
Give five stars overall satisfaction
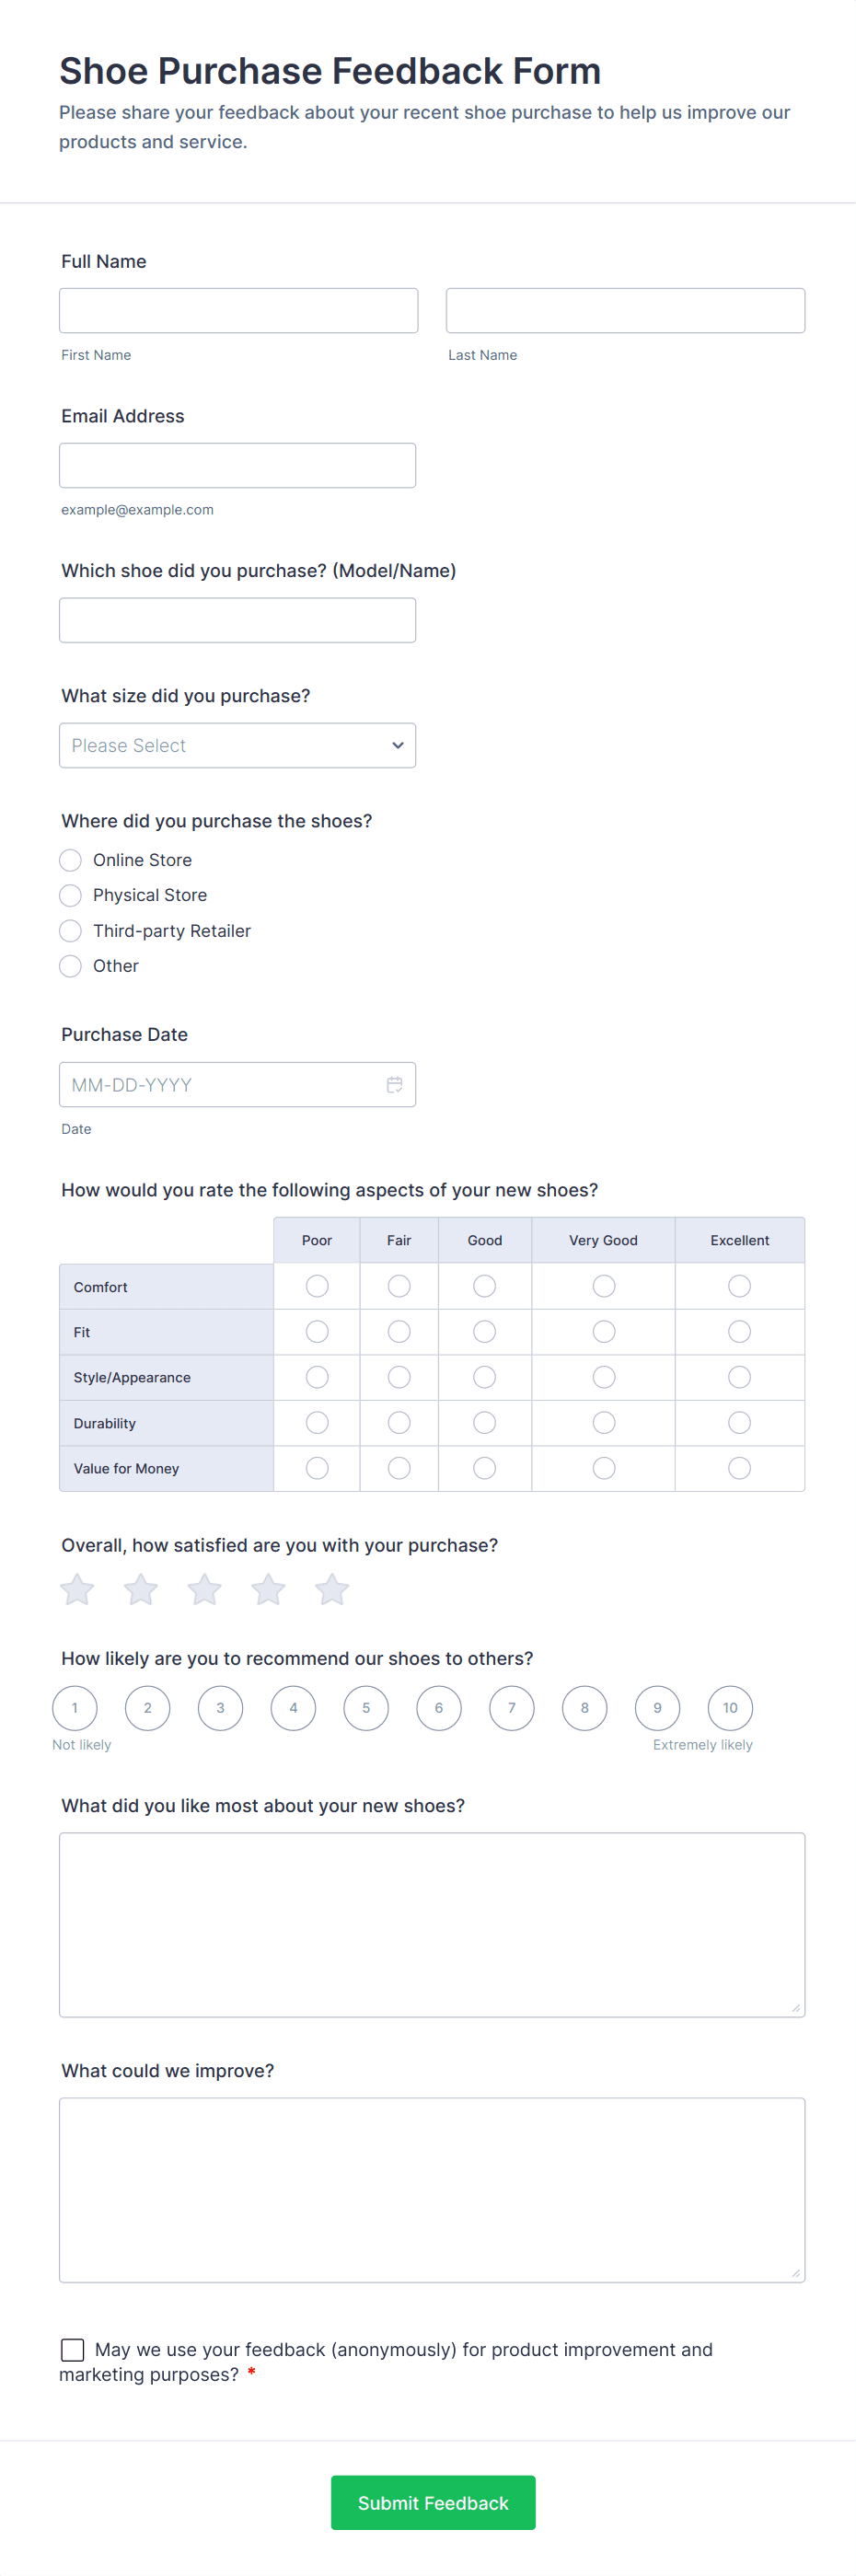(x=332, y=1589)
